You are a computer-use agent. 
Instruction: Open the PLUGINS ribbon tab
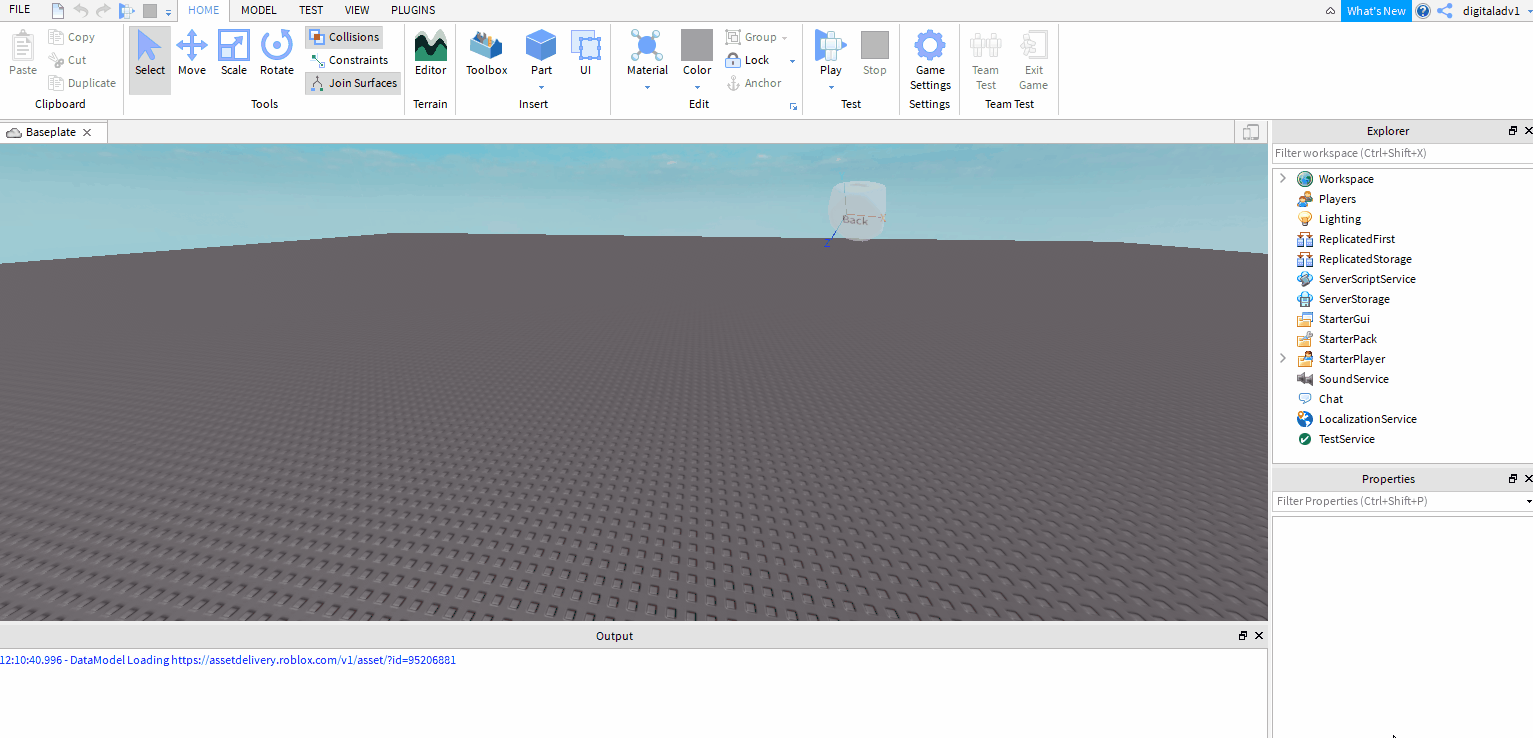(413, 10)
